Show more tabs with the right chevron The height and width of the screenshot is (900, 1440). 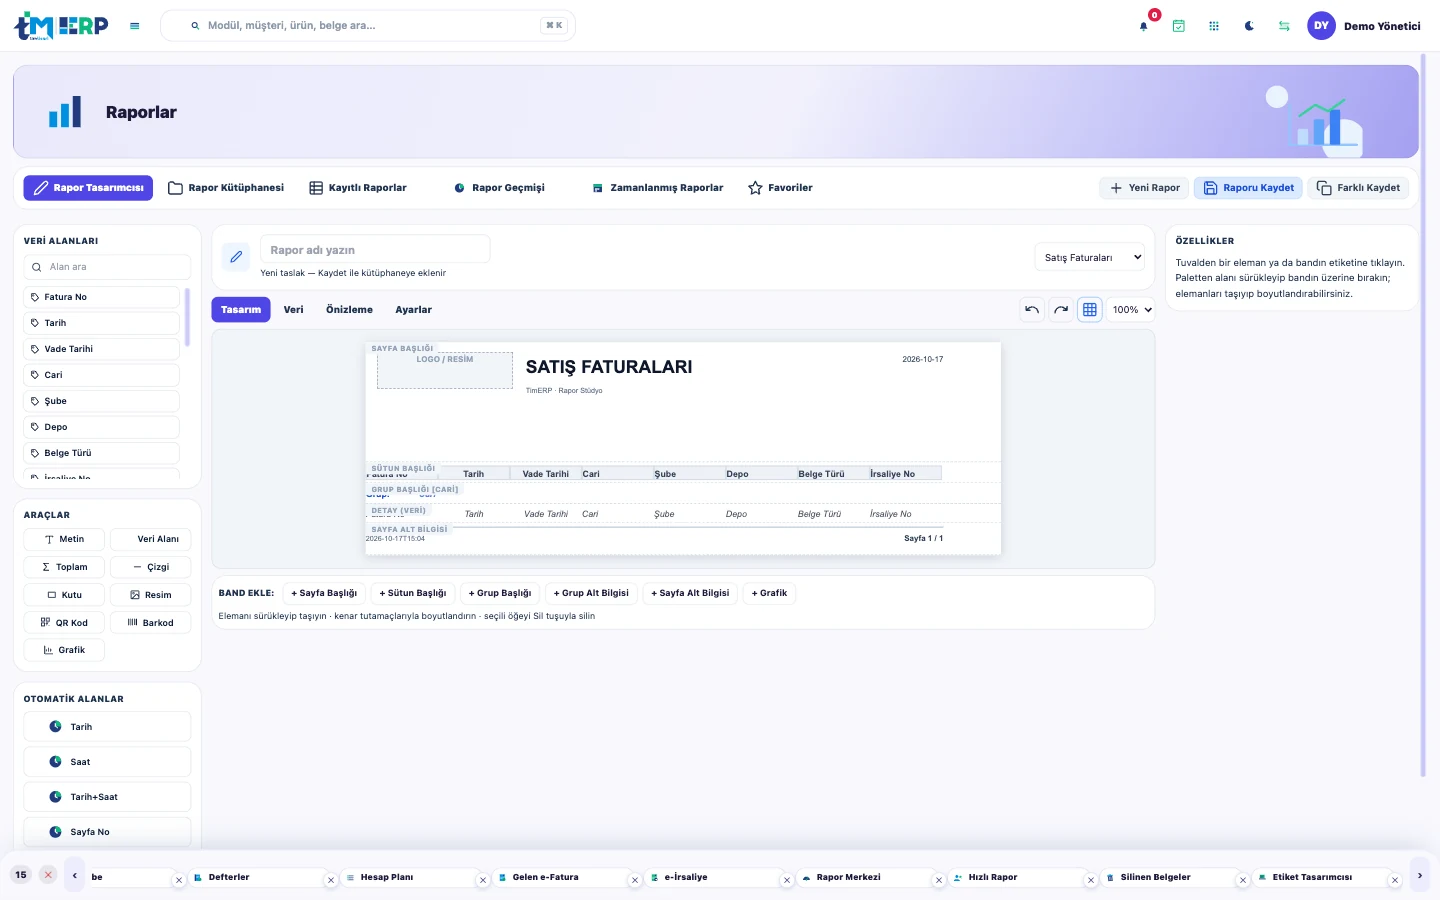1420,876
